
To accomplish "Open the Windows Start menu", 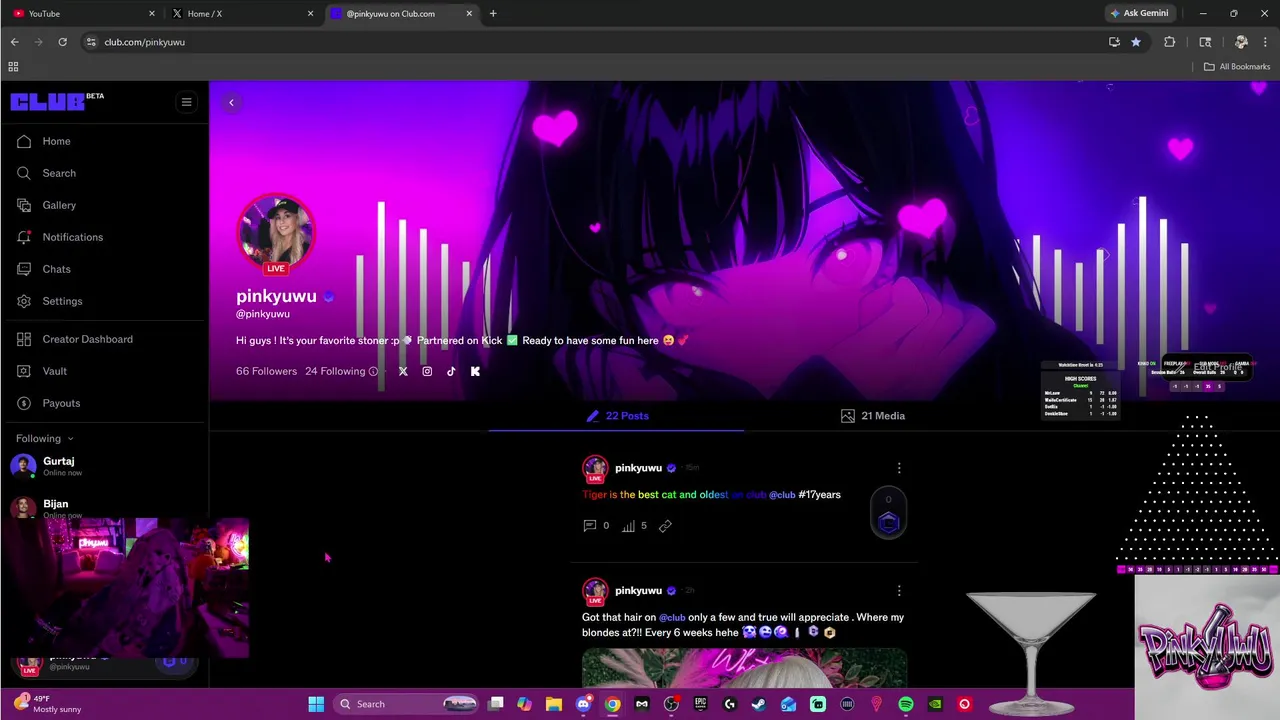I will [316, 704].
